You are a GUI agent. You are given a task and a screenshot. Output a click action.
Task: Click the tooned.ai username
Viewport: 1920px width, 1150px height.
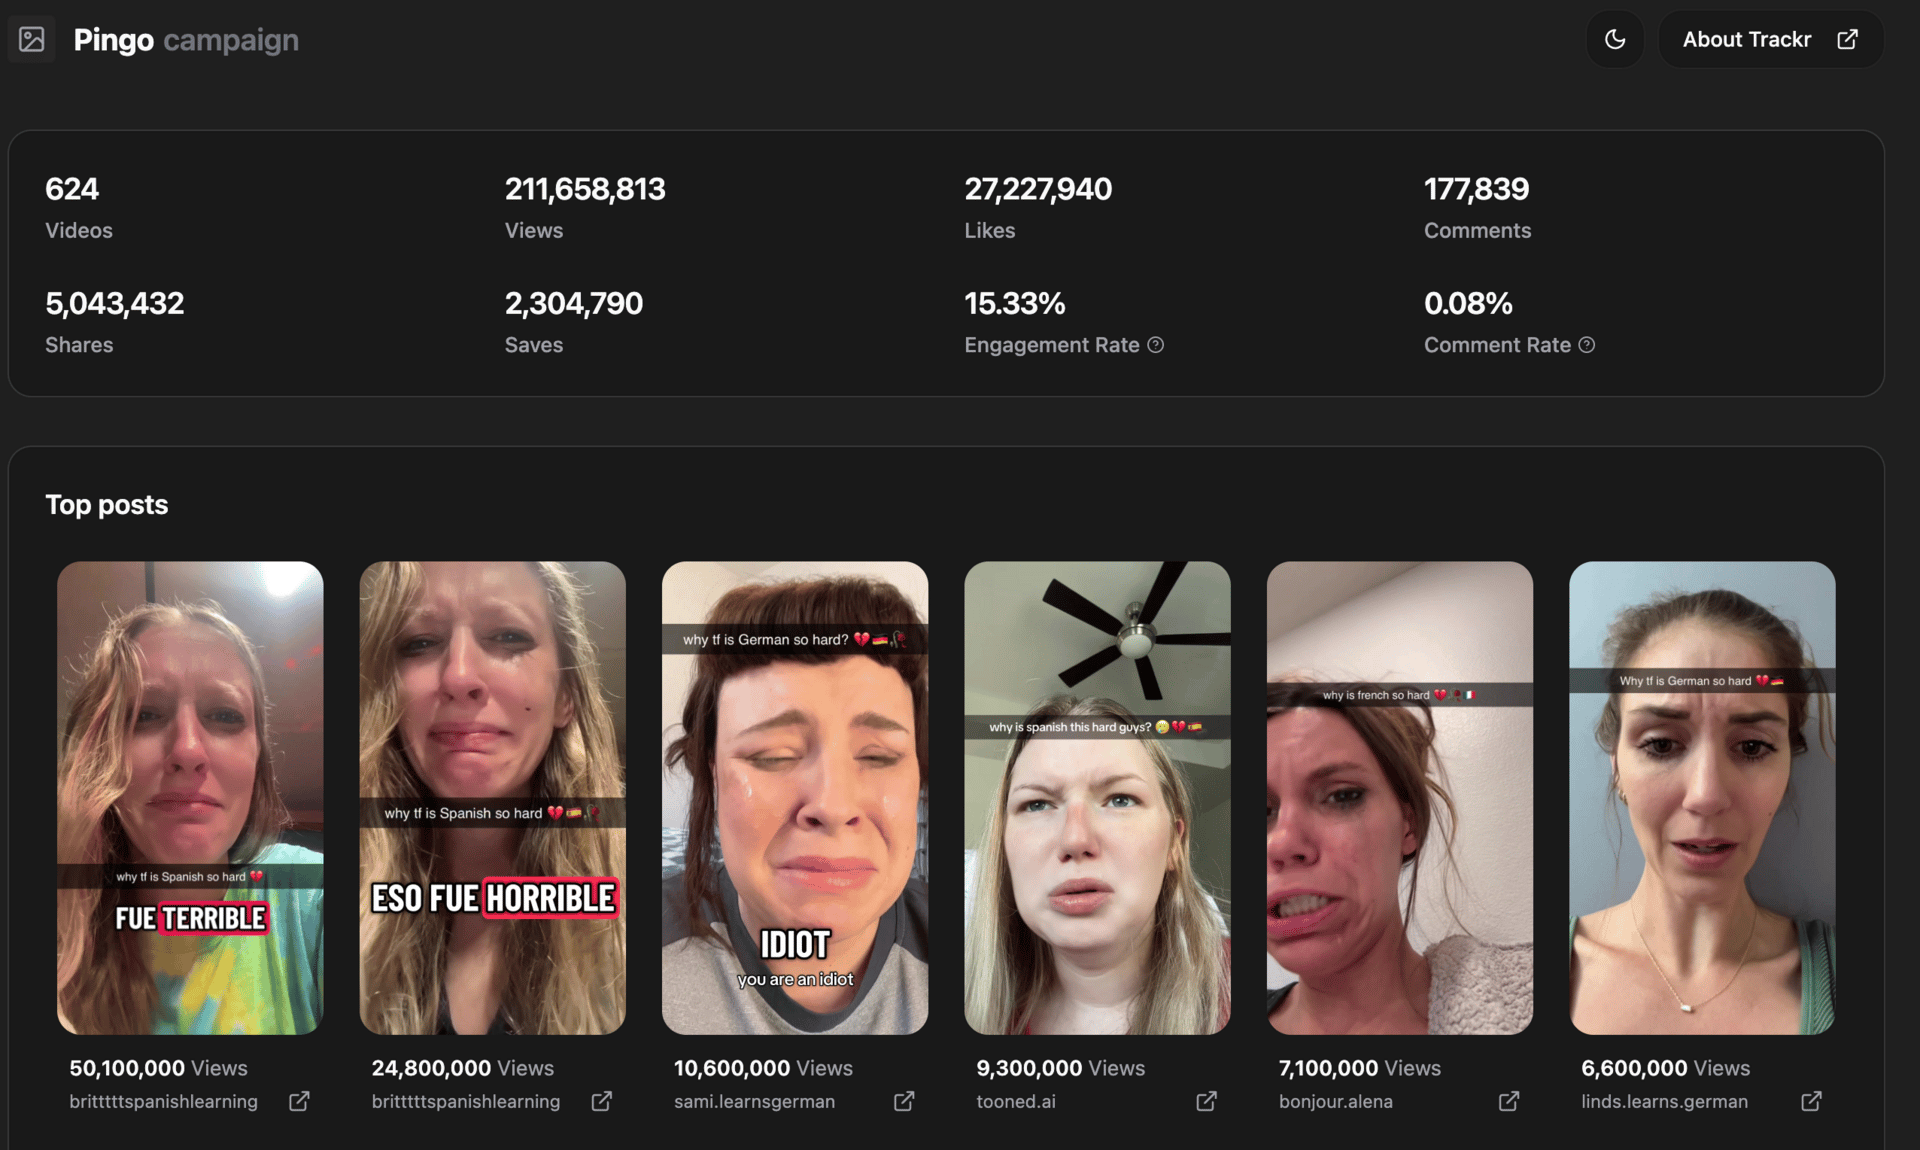[x=1015, y=1101]
